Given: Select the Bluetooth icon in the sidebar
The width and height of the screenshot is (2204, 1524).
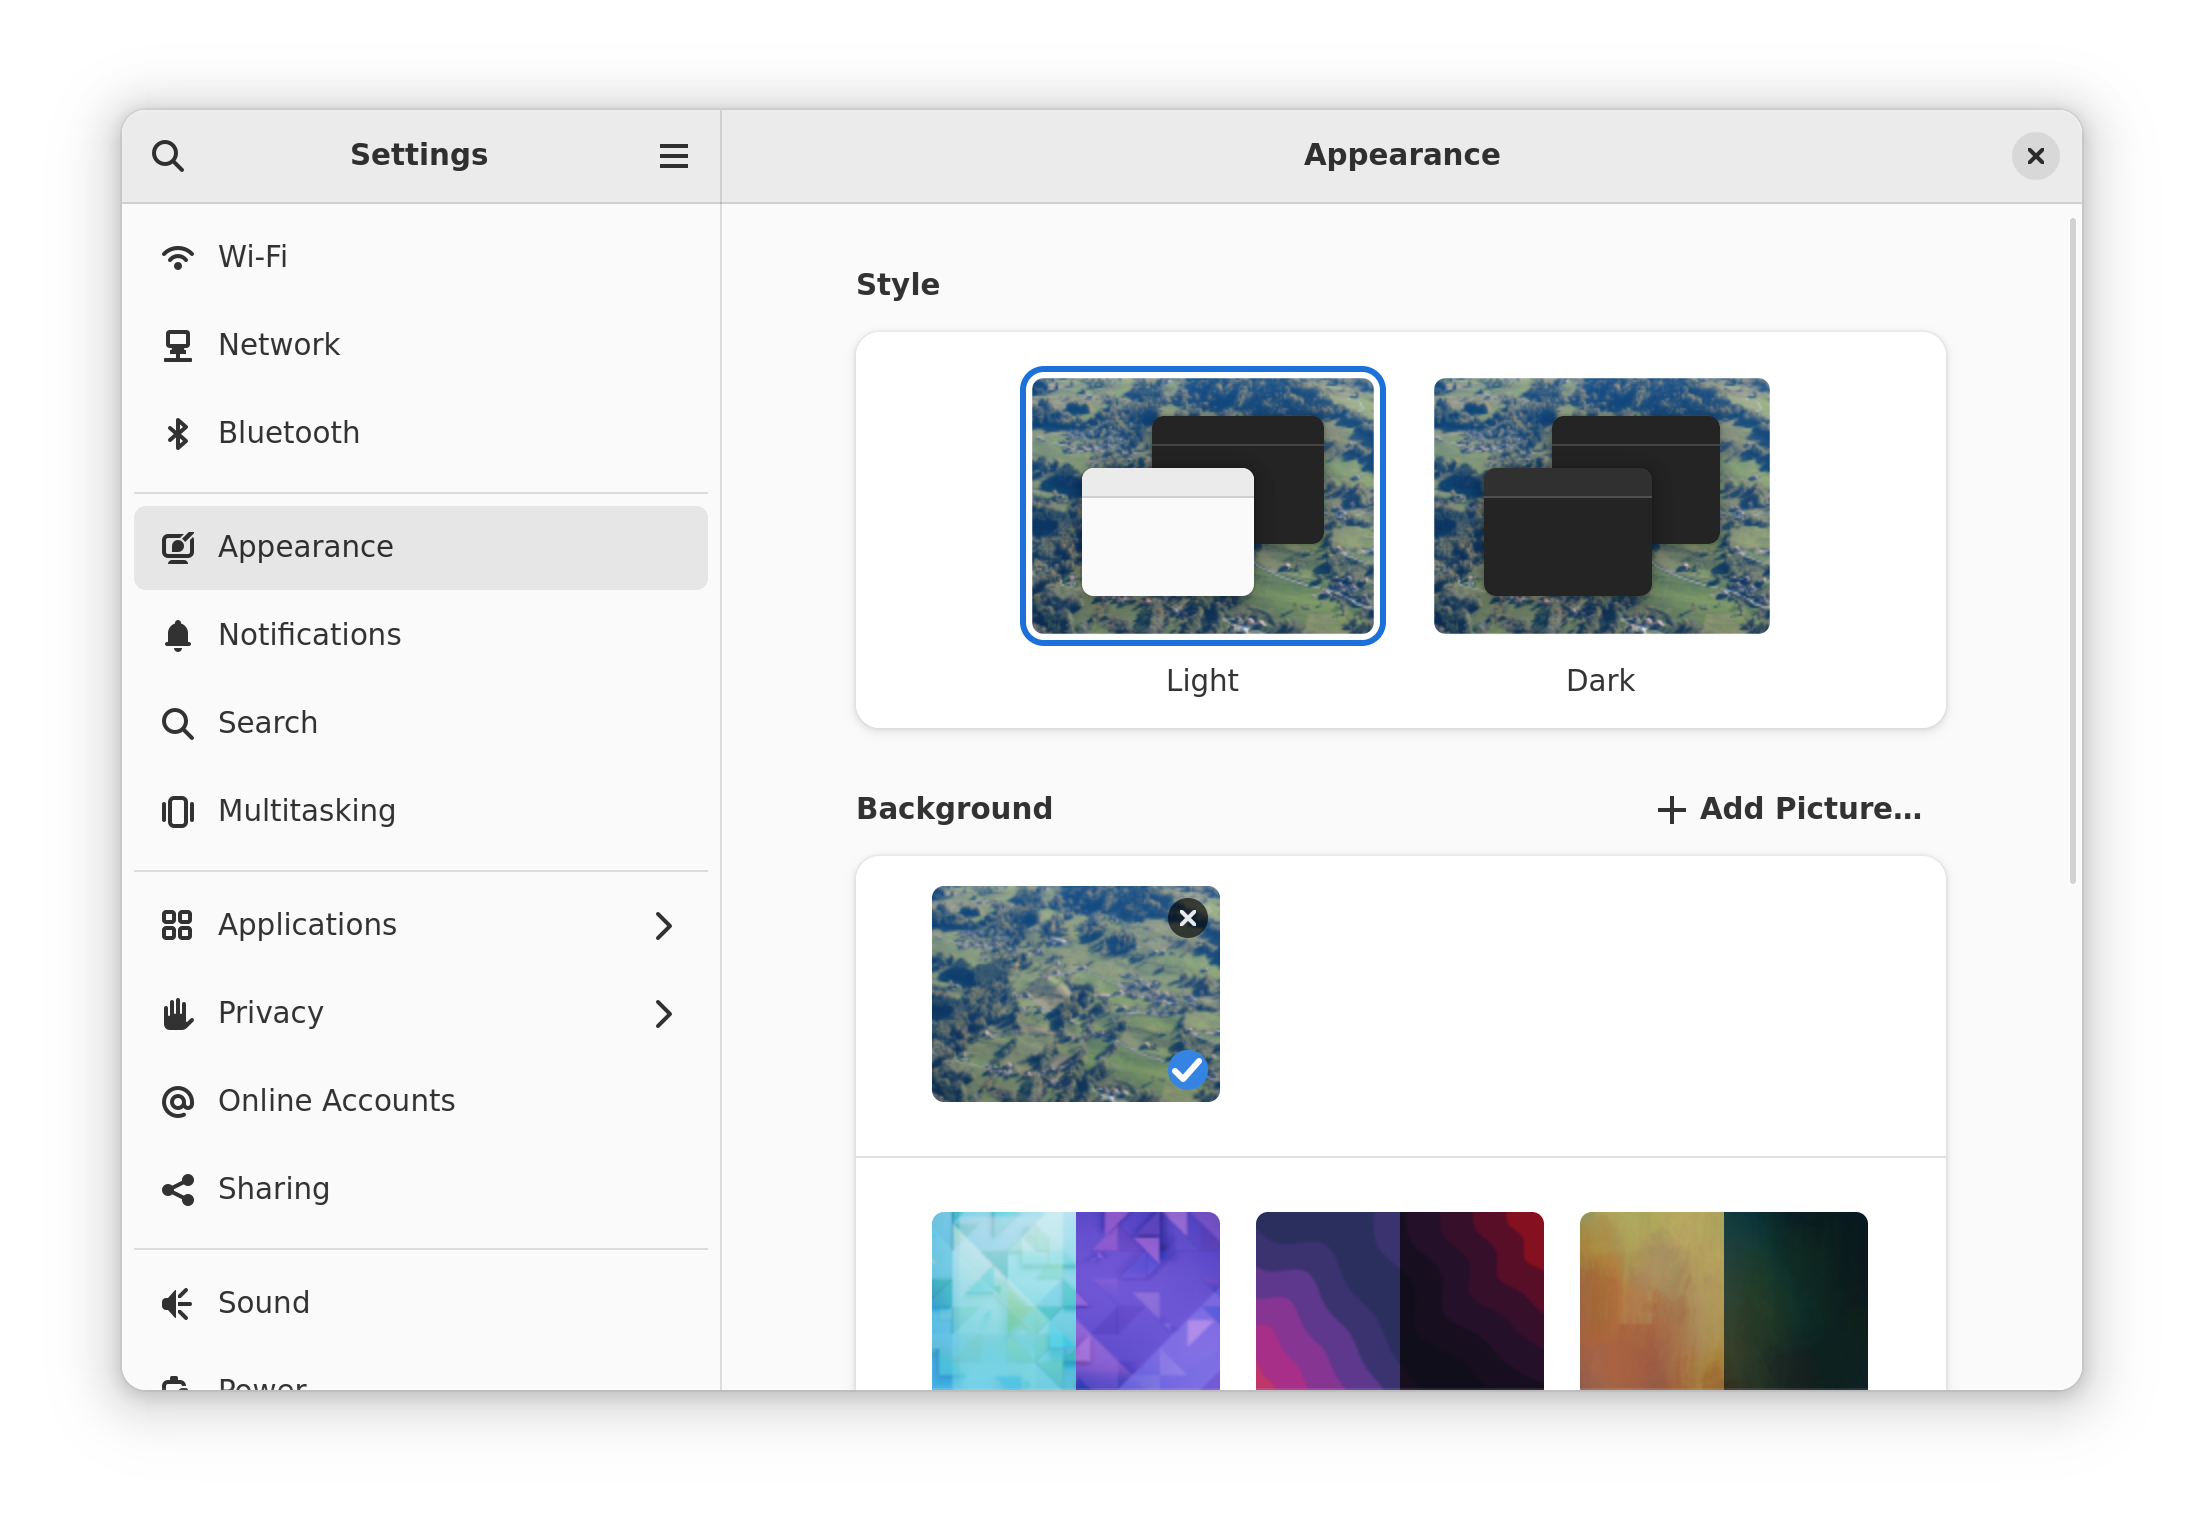Looking at the screenshot, I should click(x=178, y=434).
